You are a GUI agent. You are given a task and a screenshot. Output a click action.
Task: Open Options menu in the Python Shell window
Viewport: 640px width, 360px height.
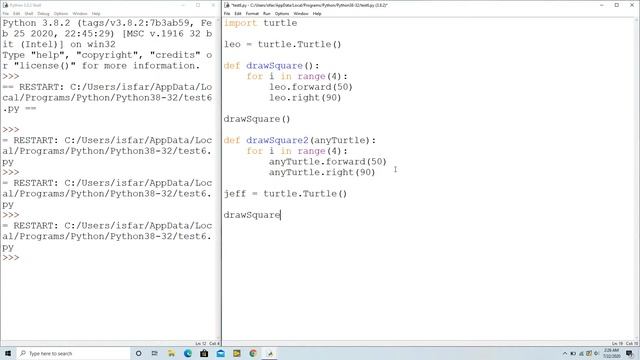(x=61, y=13)
